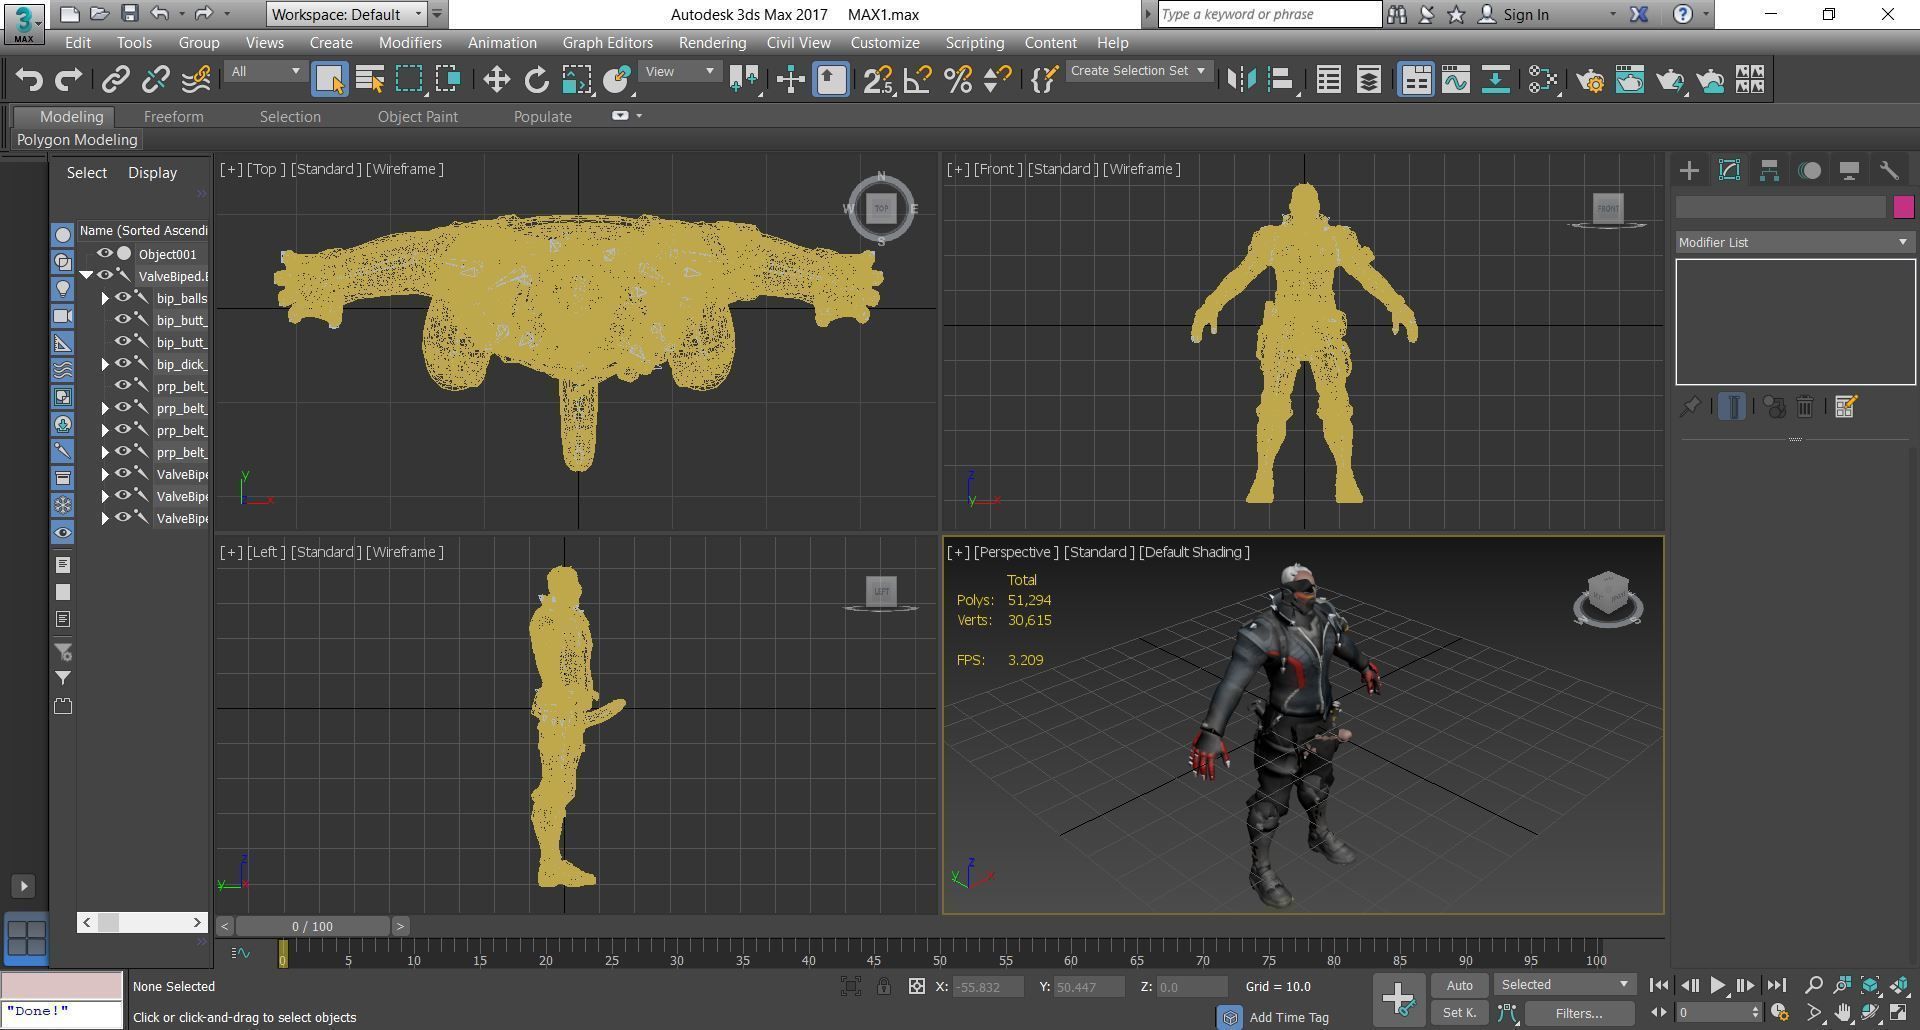The image size is (1920, 1030).
Task: Toggle the Percent Snap
Action: 958,80
